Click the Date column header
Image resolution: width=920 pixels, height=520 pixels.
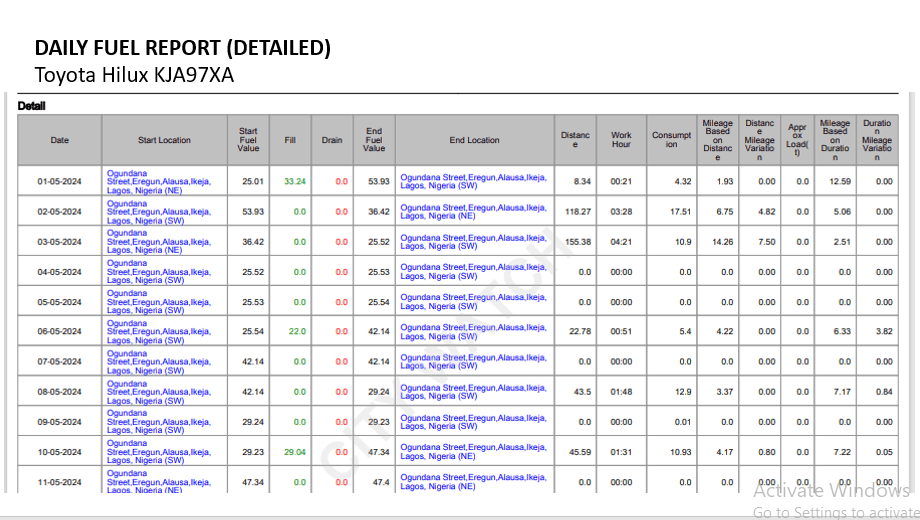(x=59, y=140)
